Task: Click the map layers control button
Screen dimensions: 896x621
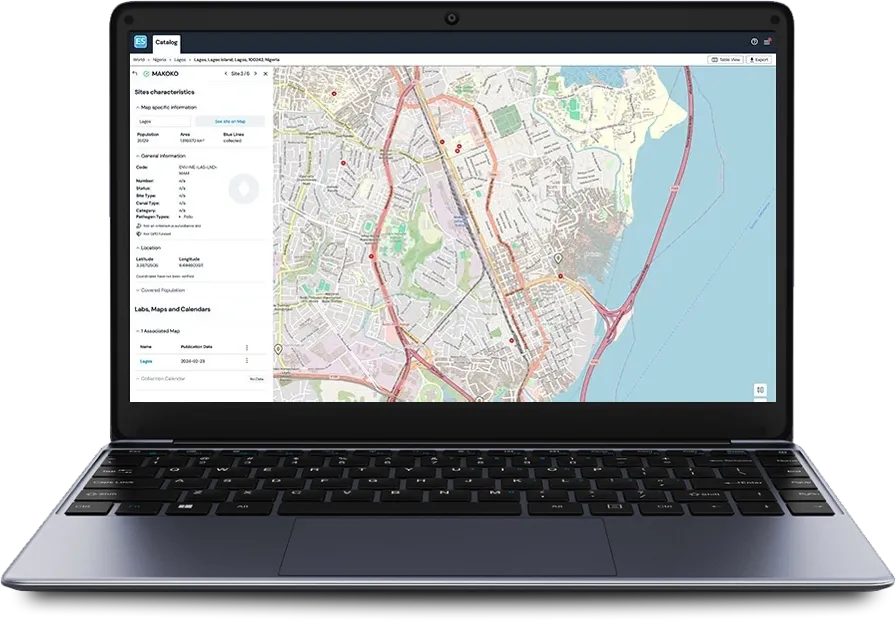Action: [x=760, y=390]
